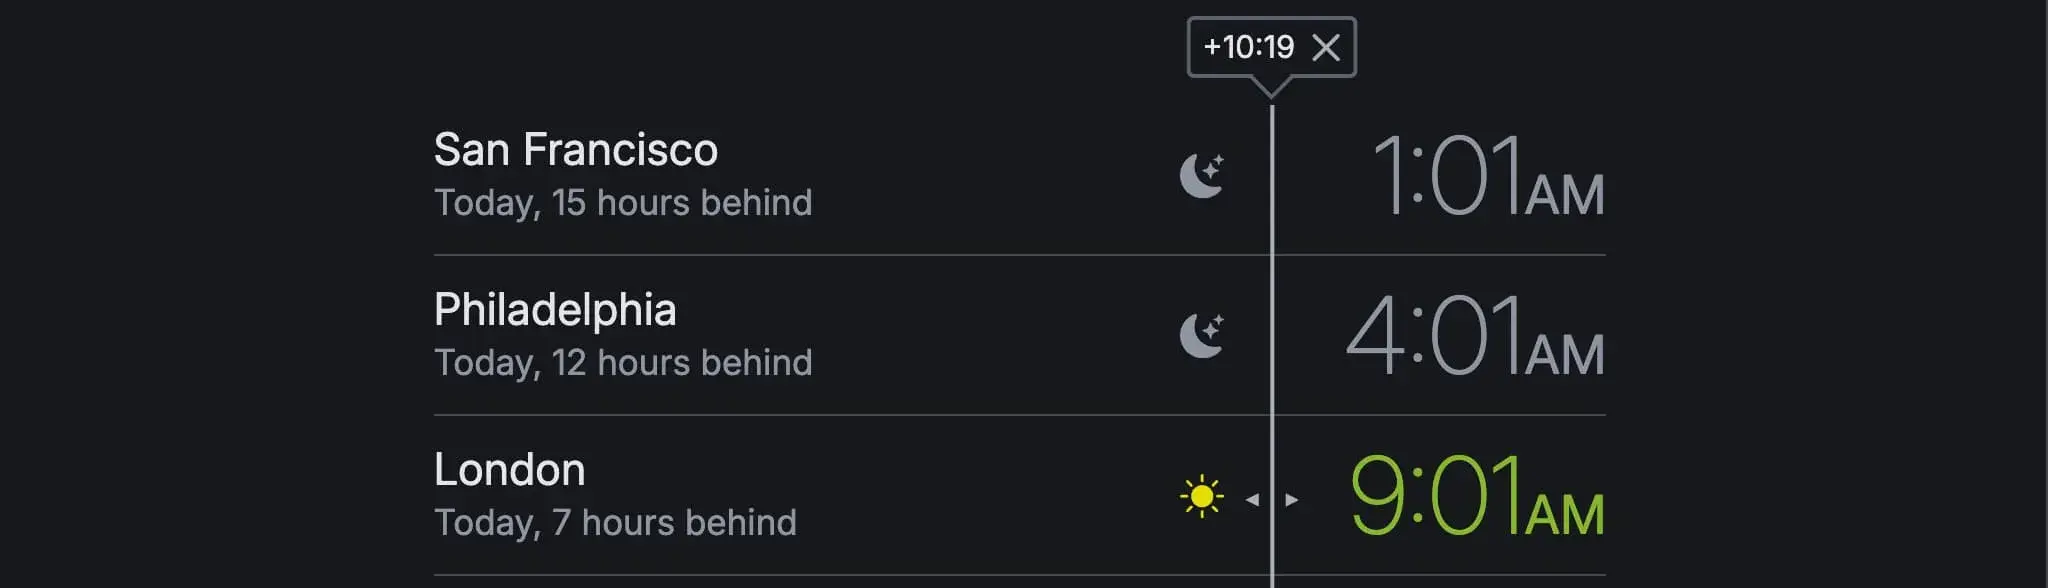
Task: Click the scrubber tooltip pointer
Action: 1272,87
